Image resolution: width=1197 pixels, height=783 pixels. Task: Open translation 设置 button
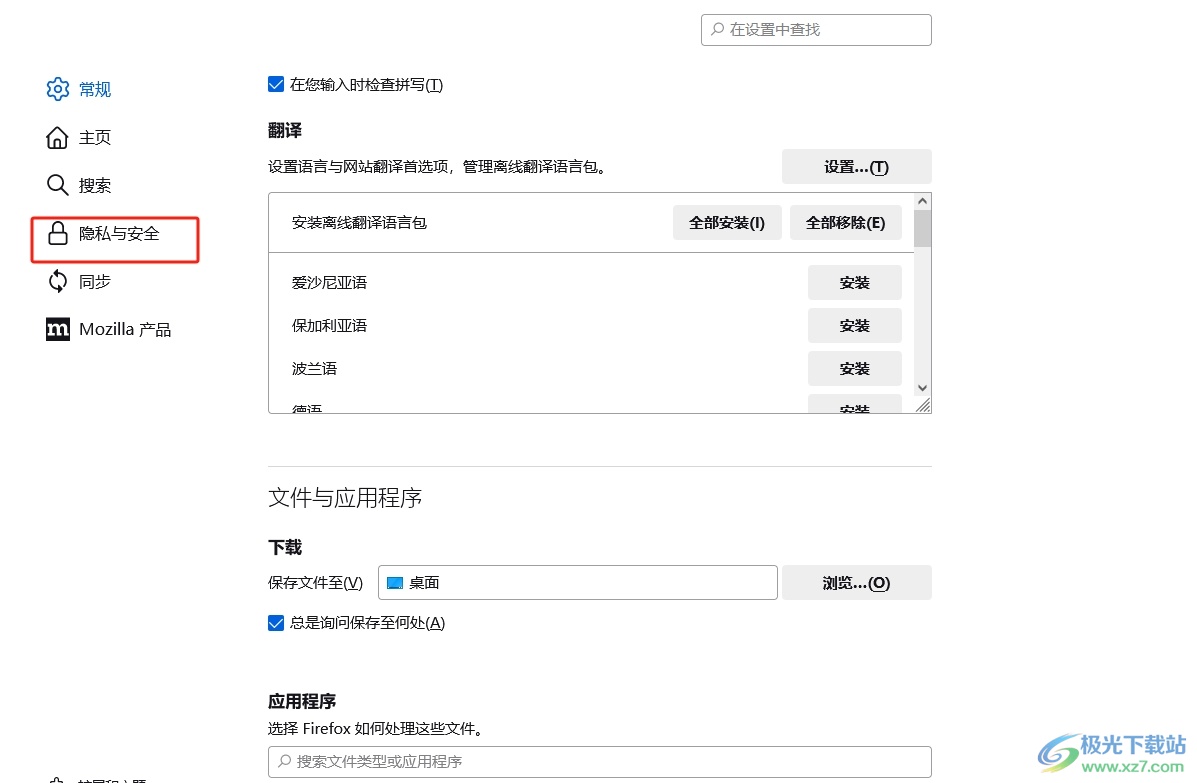click(x=856, y=167)
